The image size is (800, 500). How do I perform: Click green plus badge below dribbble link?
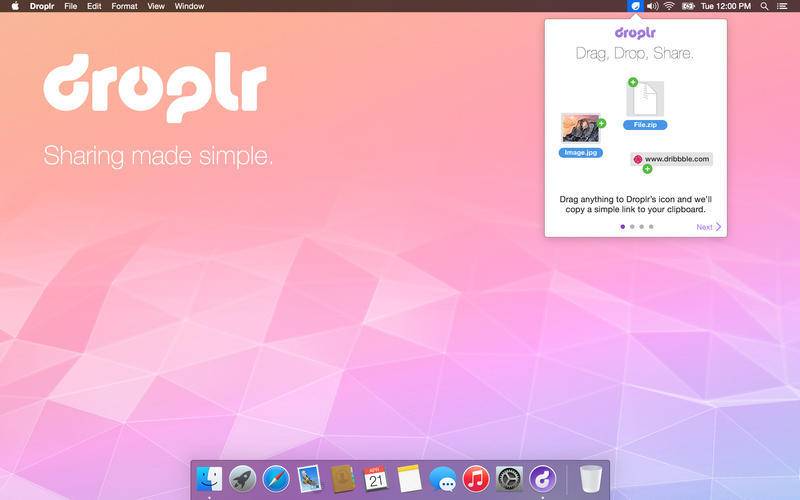pyautogui.click(x=647, y=169)
